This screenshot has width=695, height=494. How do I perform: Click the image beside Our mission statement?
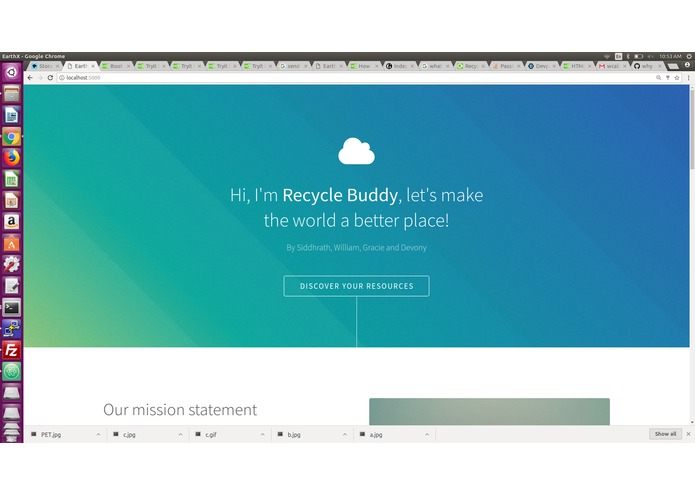click(x=489, y=412)
